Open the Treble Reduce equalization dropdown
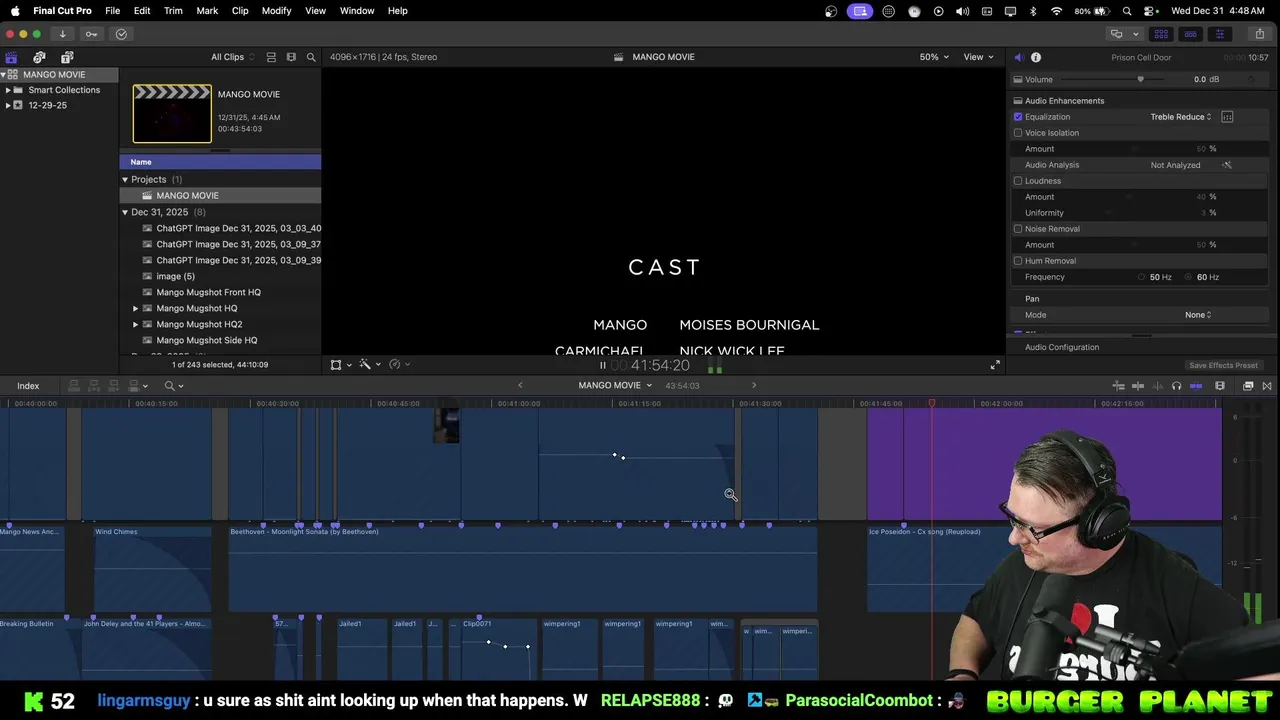The width and height of the screenshot is (1280, 720). 1181,117
